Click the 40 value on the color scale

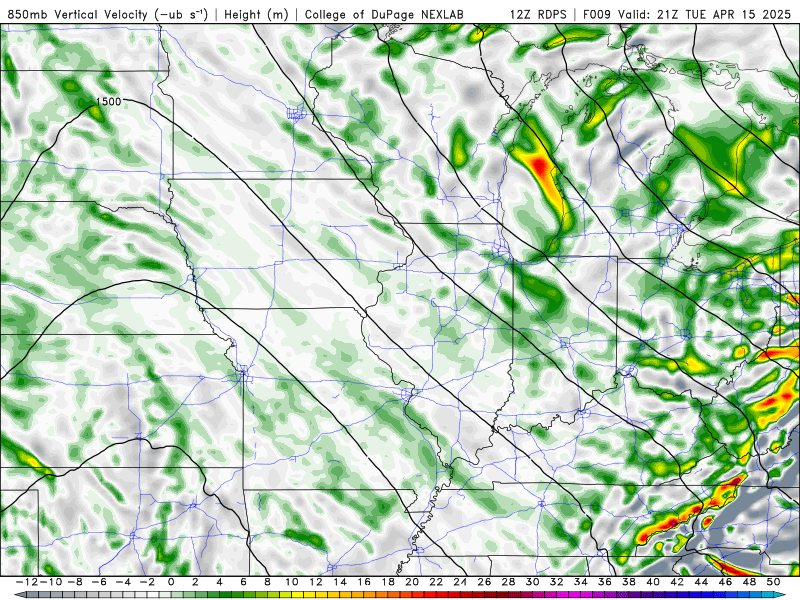click(x=653, y=582)
